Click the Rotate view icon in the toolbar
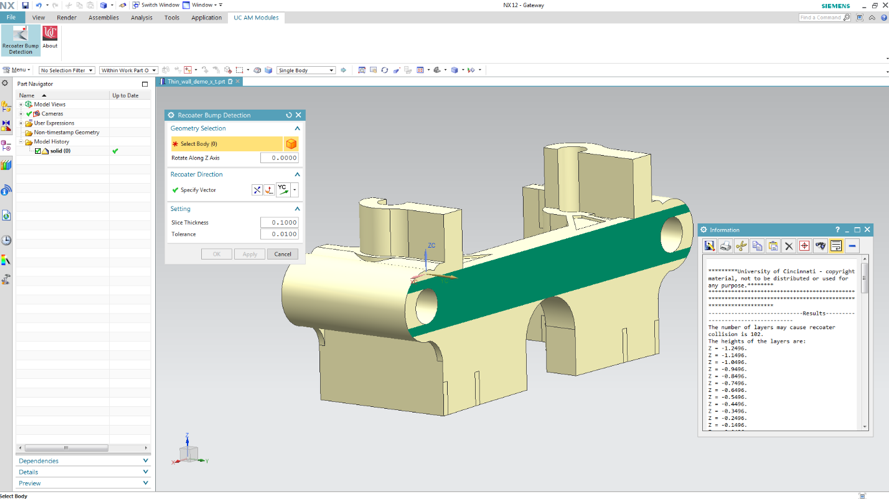The image size is (889, 499). click(x=384, y=70)
